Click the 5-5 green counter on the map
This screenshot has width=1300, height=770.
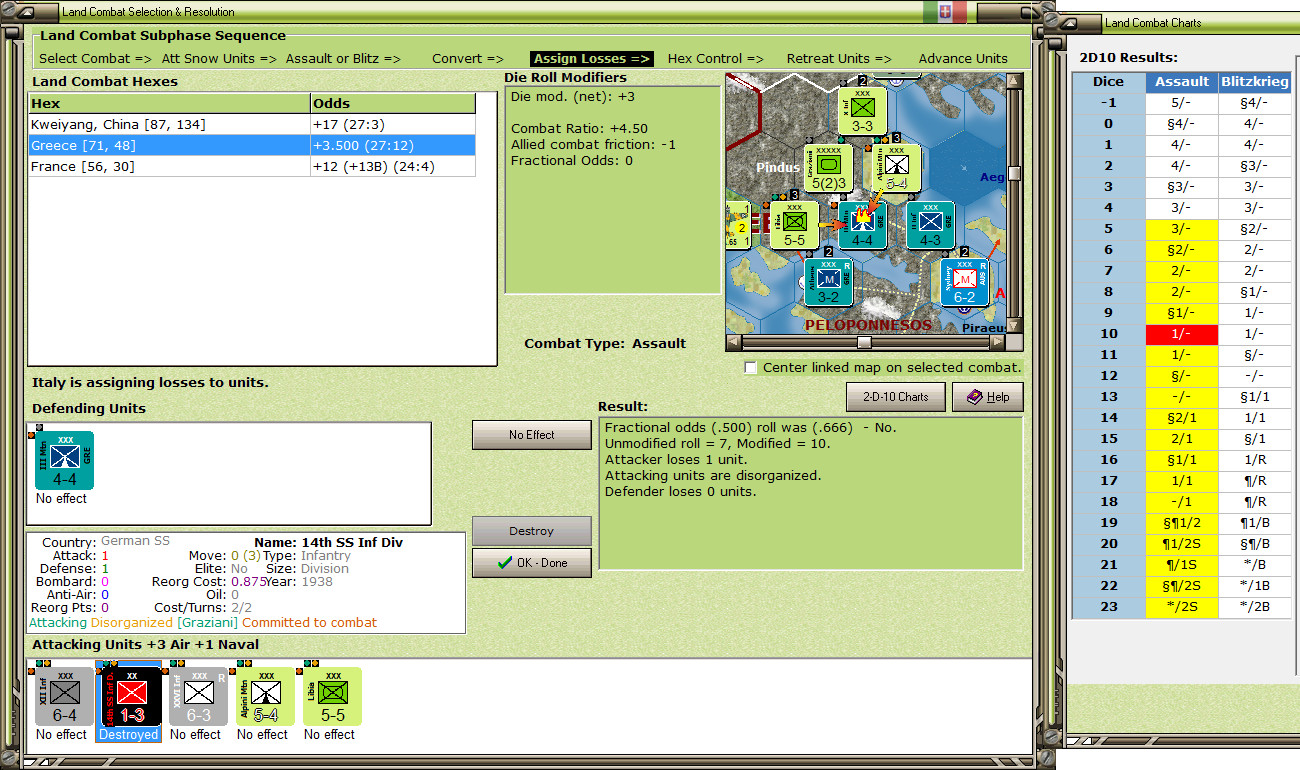click(x=795, y=226)
